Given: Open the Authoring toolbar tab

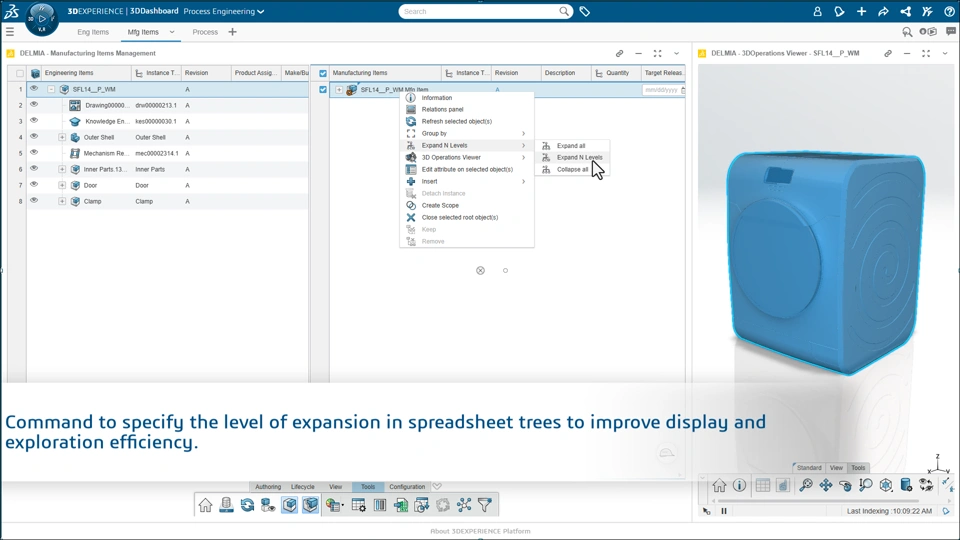Looking at the screenshot, I should pos(268,487).
